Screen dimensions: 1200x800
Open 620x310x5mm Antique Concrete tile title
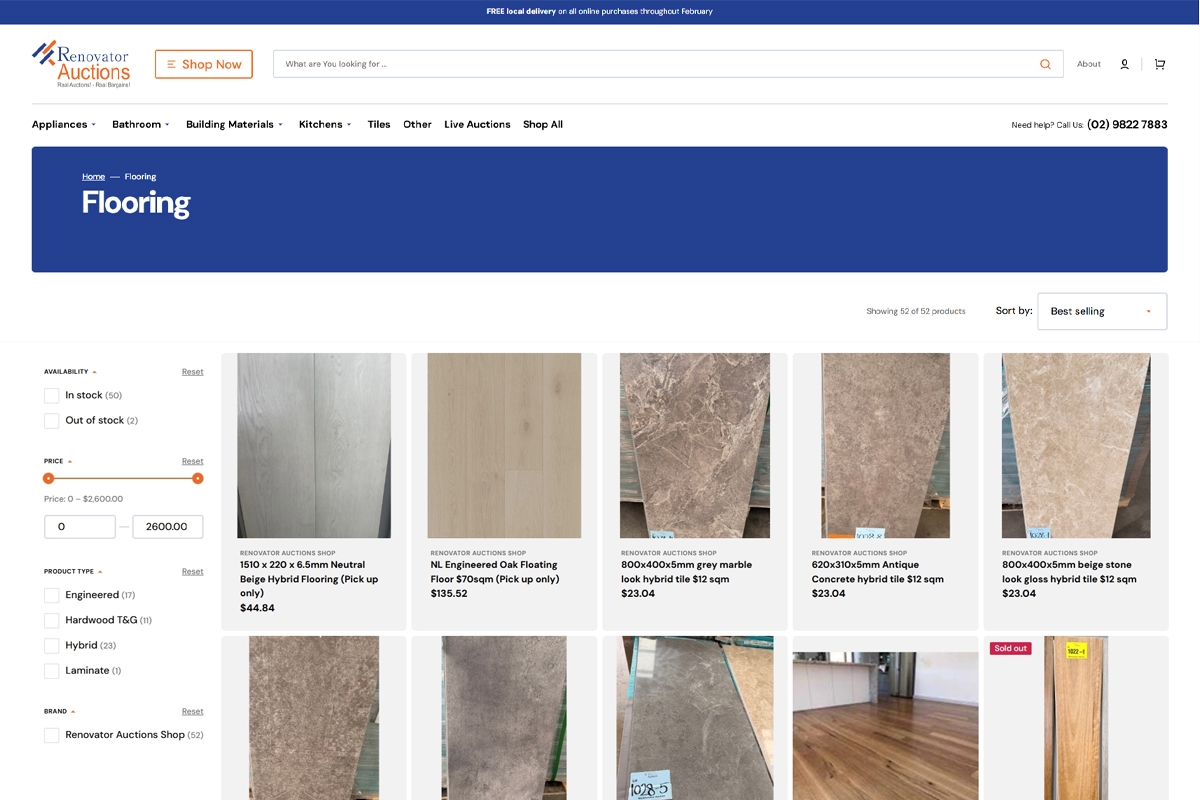click(x=878, y=572)
